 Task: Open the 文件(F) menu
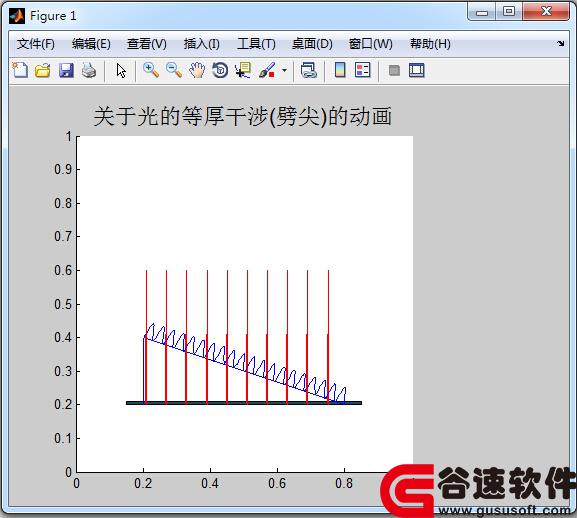click(36, 44)
